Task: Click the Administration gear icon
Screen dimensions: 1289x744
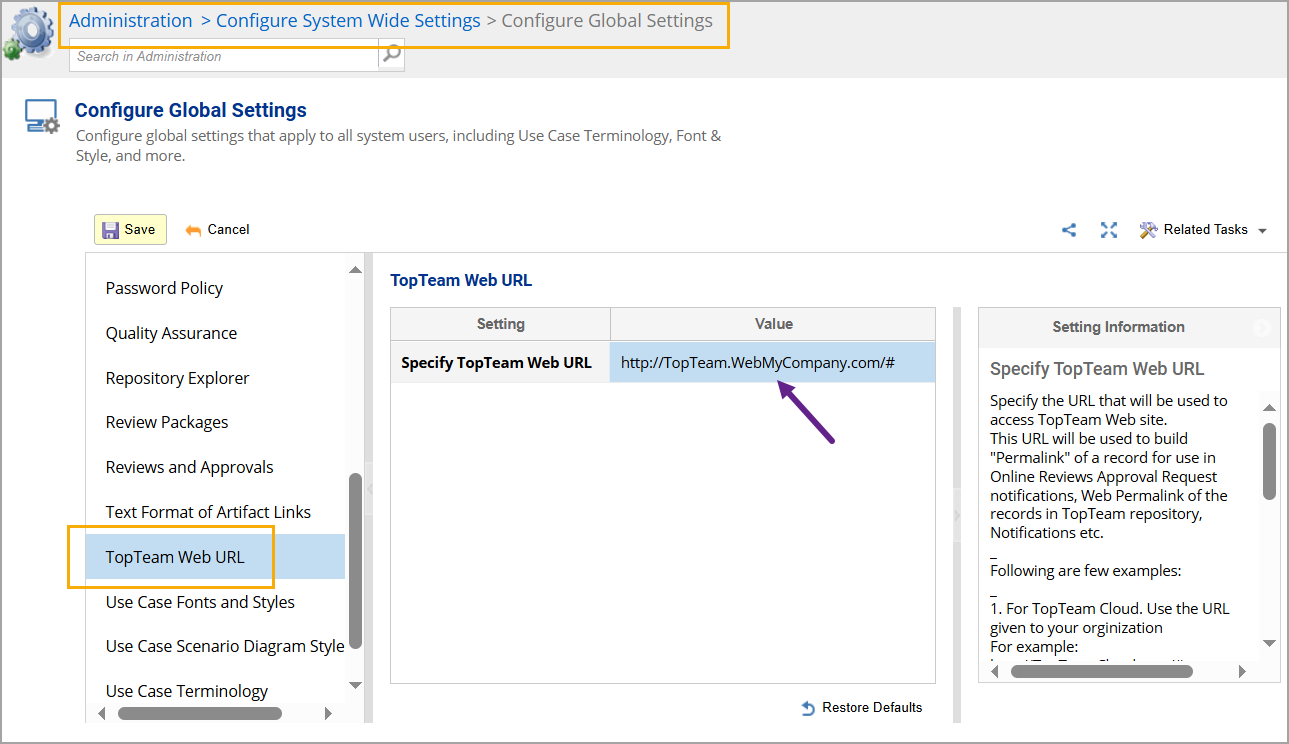Action: [28, 33]
